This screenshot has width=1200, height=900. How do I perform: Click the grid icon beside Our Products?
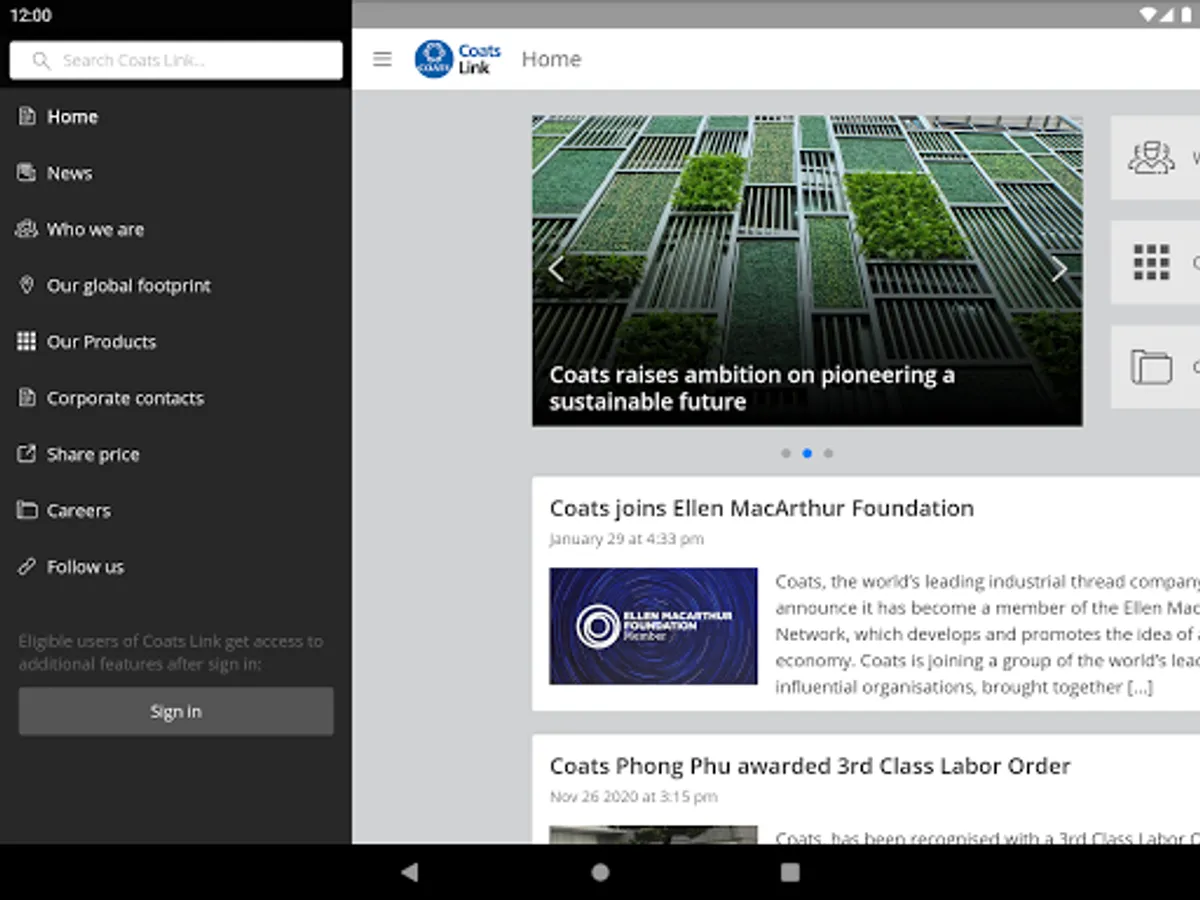[27, 341]
